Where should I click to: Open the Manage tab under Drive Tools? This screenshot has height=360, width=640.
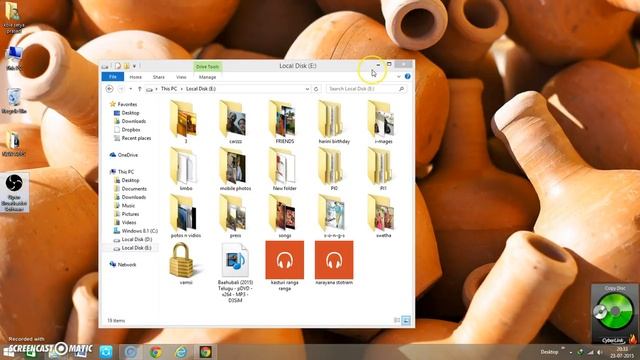[x=207, y=77]
